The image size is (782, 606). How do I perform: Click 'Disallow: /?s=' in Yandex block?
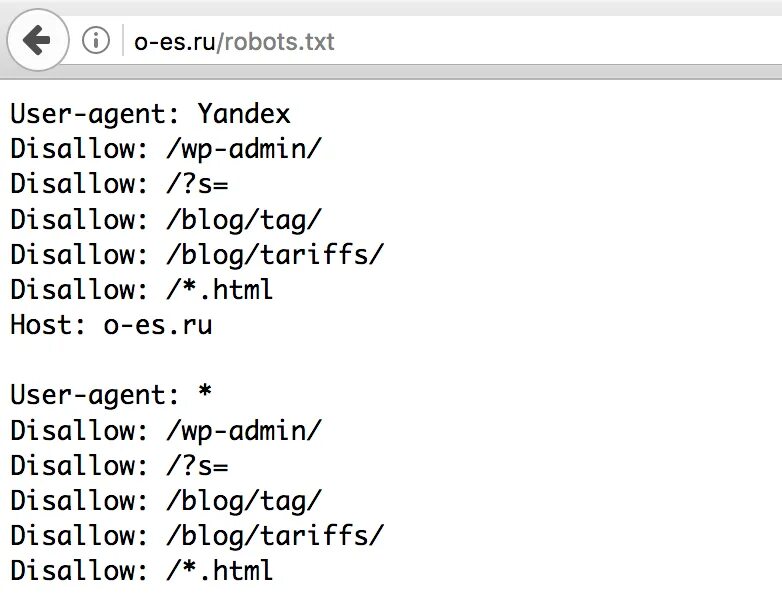(119, 185)
